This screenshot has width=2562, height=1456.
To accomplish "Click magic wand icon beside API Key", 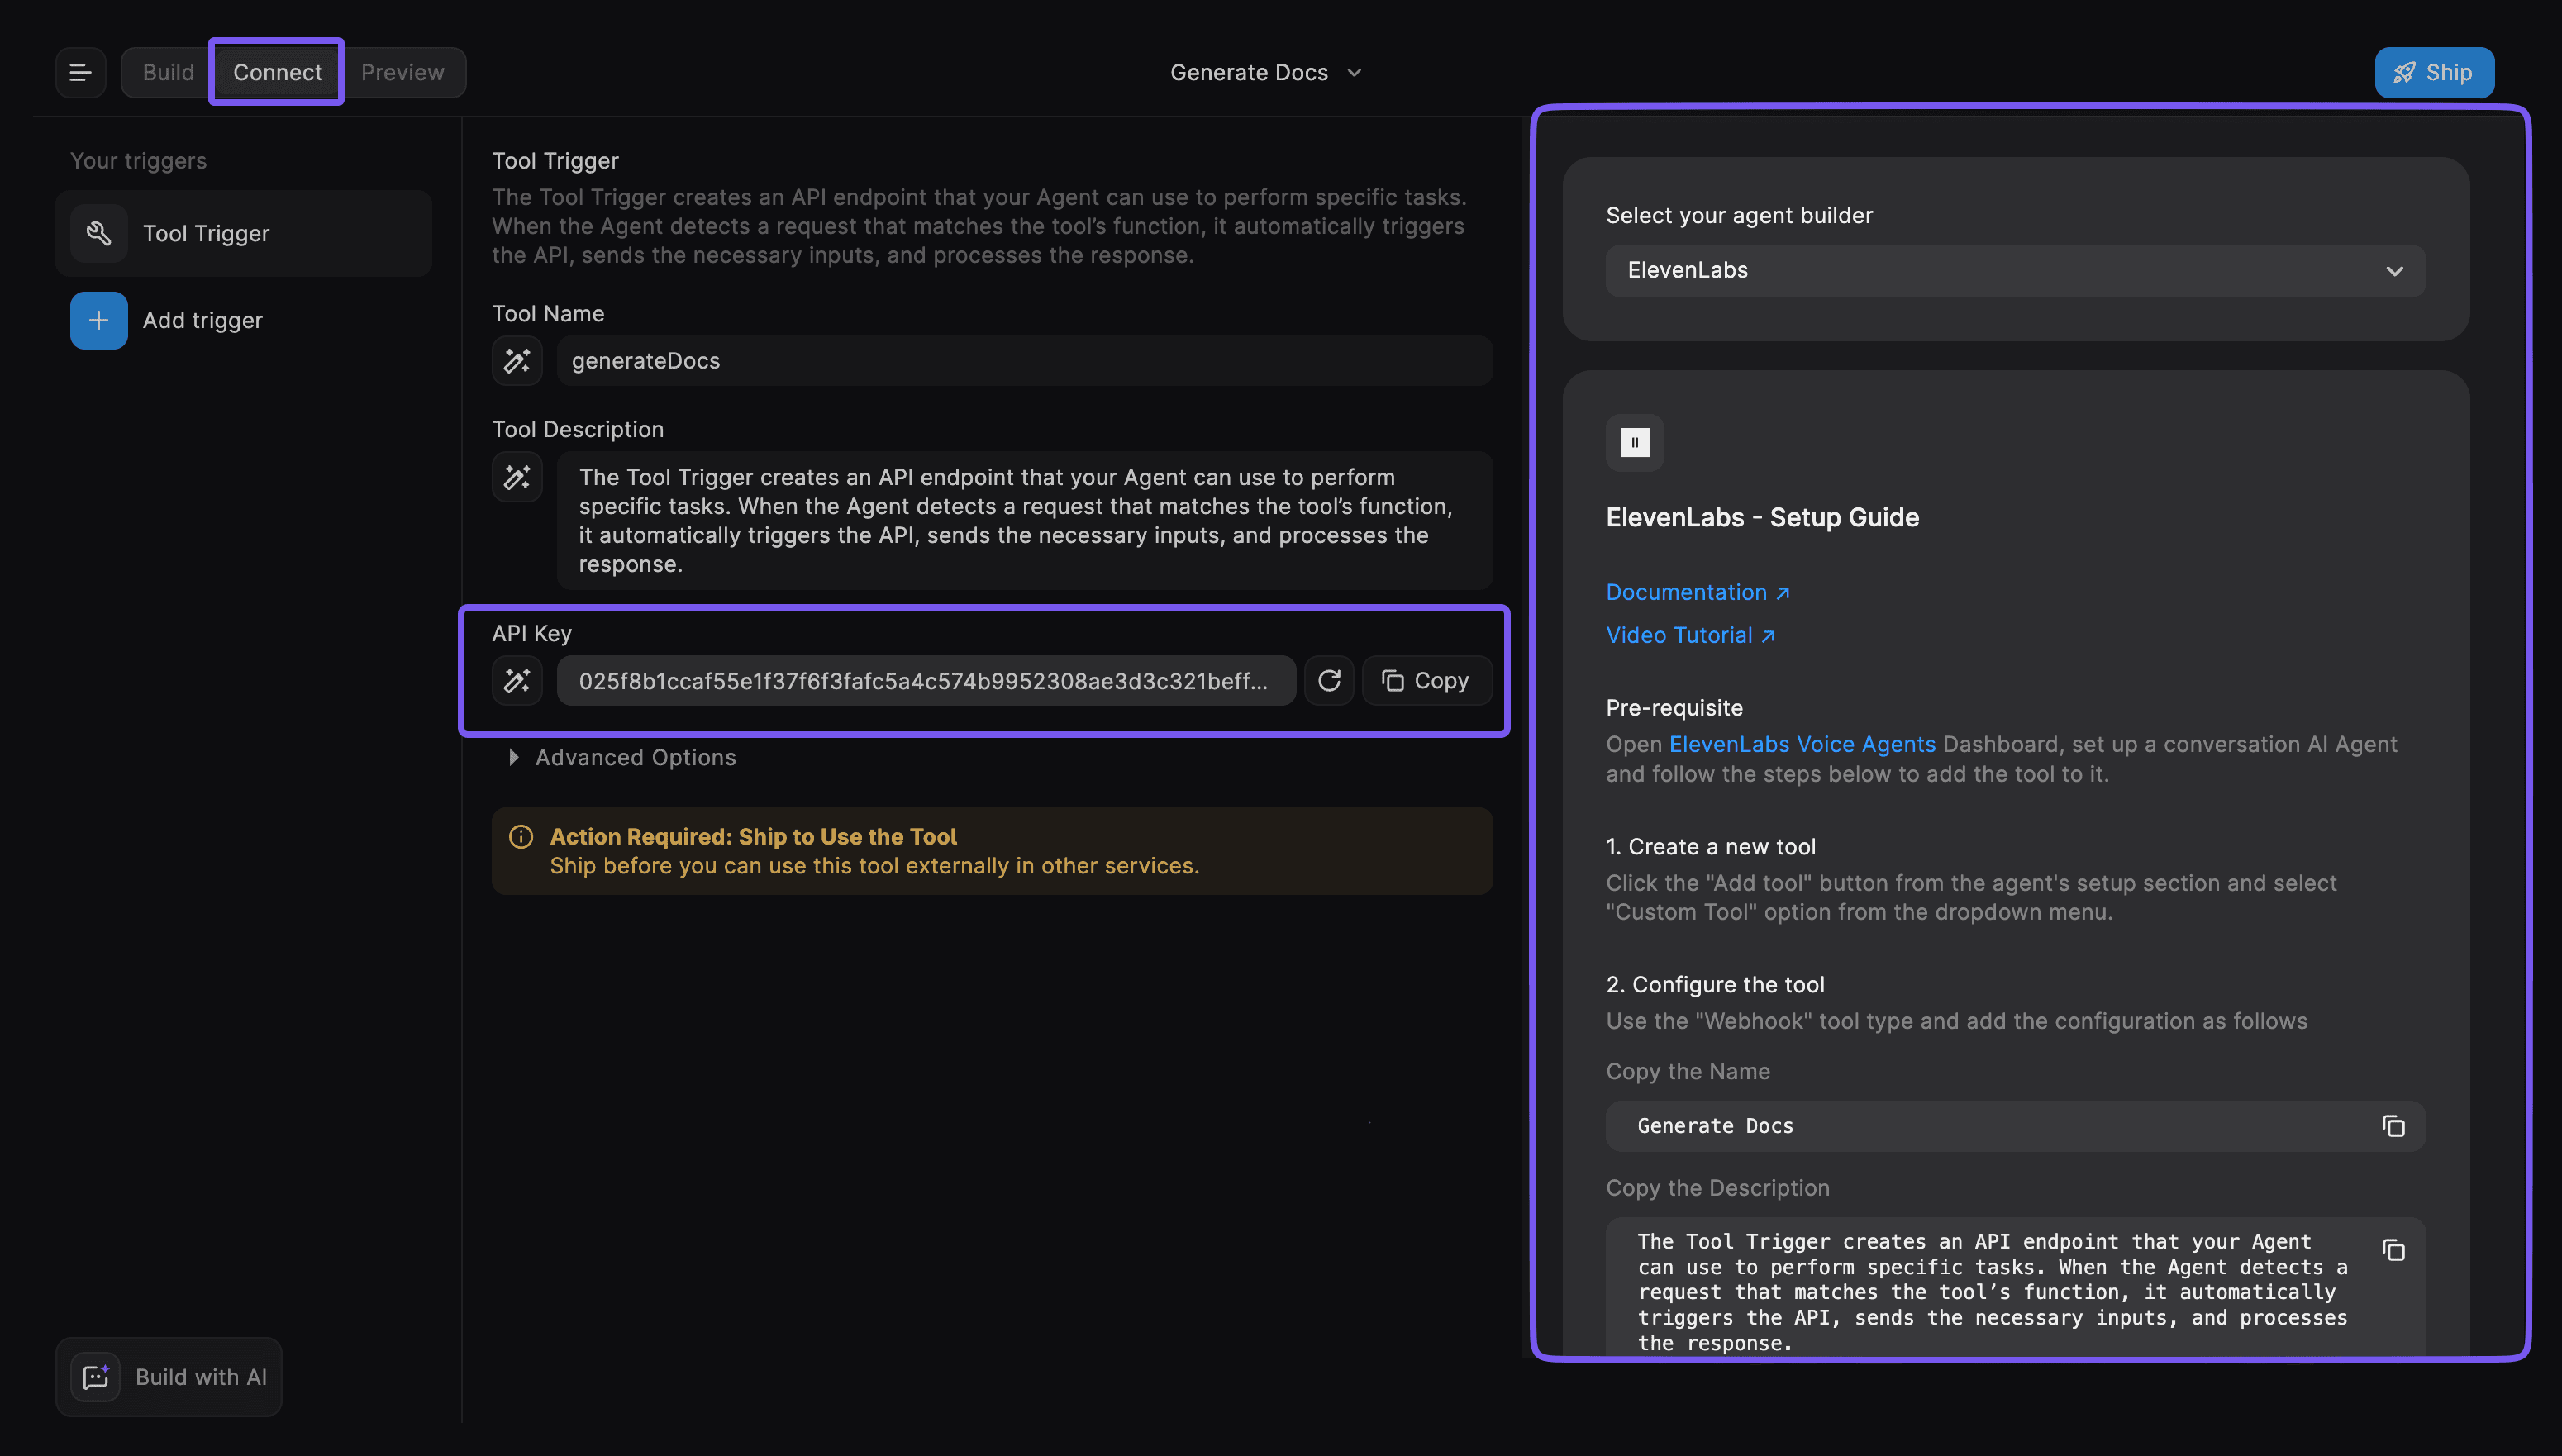I will (x=517, y=681).
